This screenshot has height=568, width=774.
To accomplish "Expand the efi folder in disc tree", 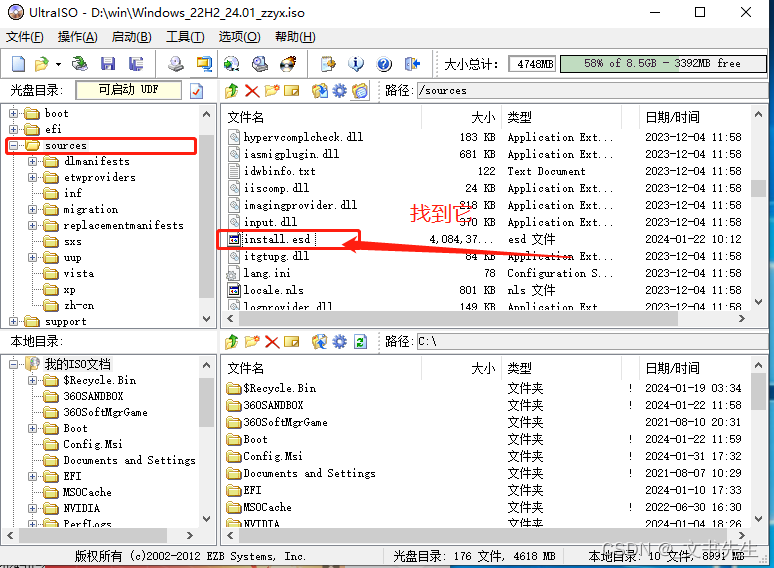I will 13,129.
